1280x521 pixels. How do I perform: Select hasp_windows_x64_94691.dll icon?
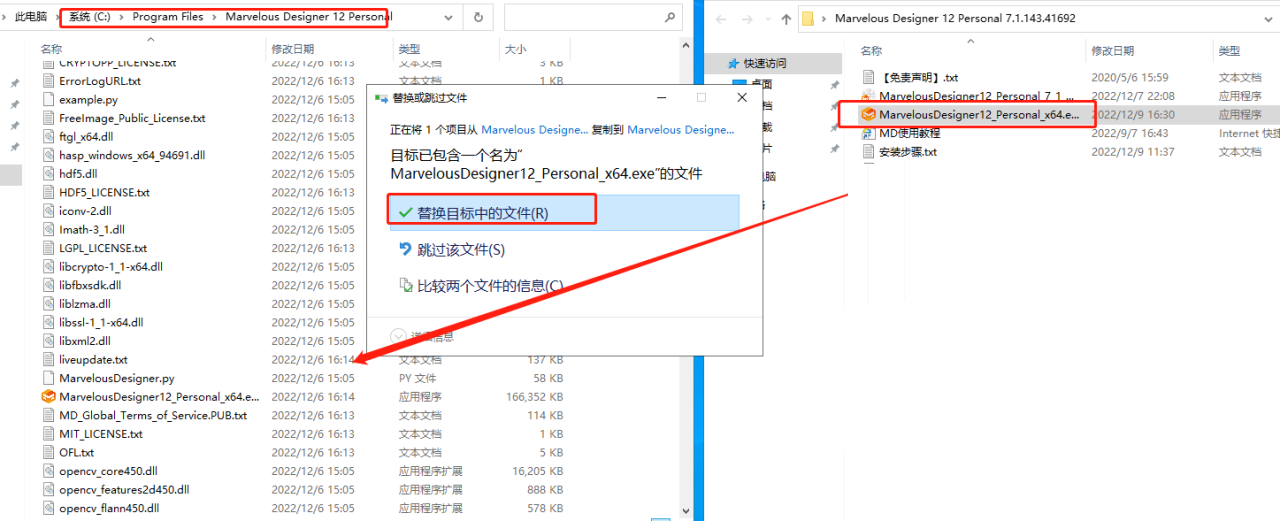click(x=49, y=155)
